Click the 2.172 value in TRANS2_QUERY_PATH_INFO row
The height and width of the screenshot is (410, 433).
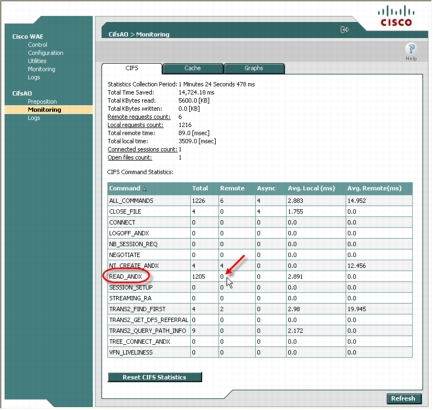tap(295, 331)
